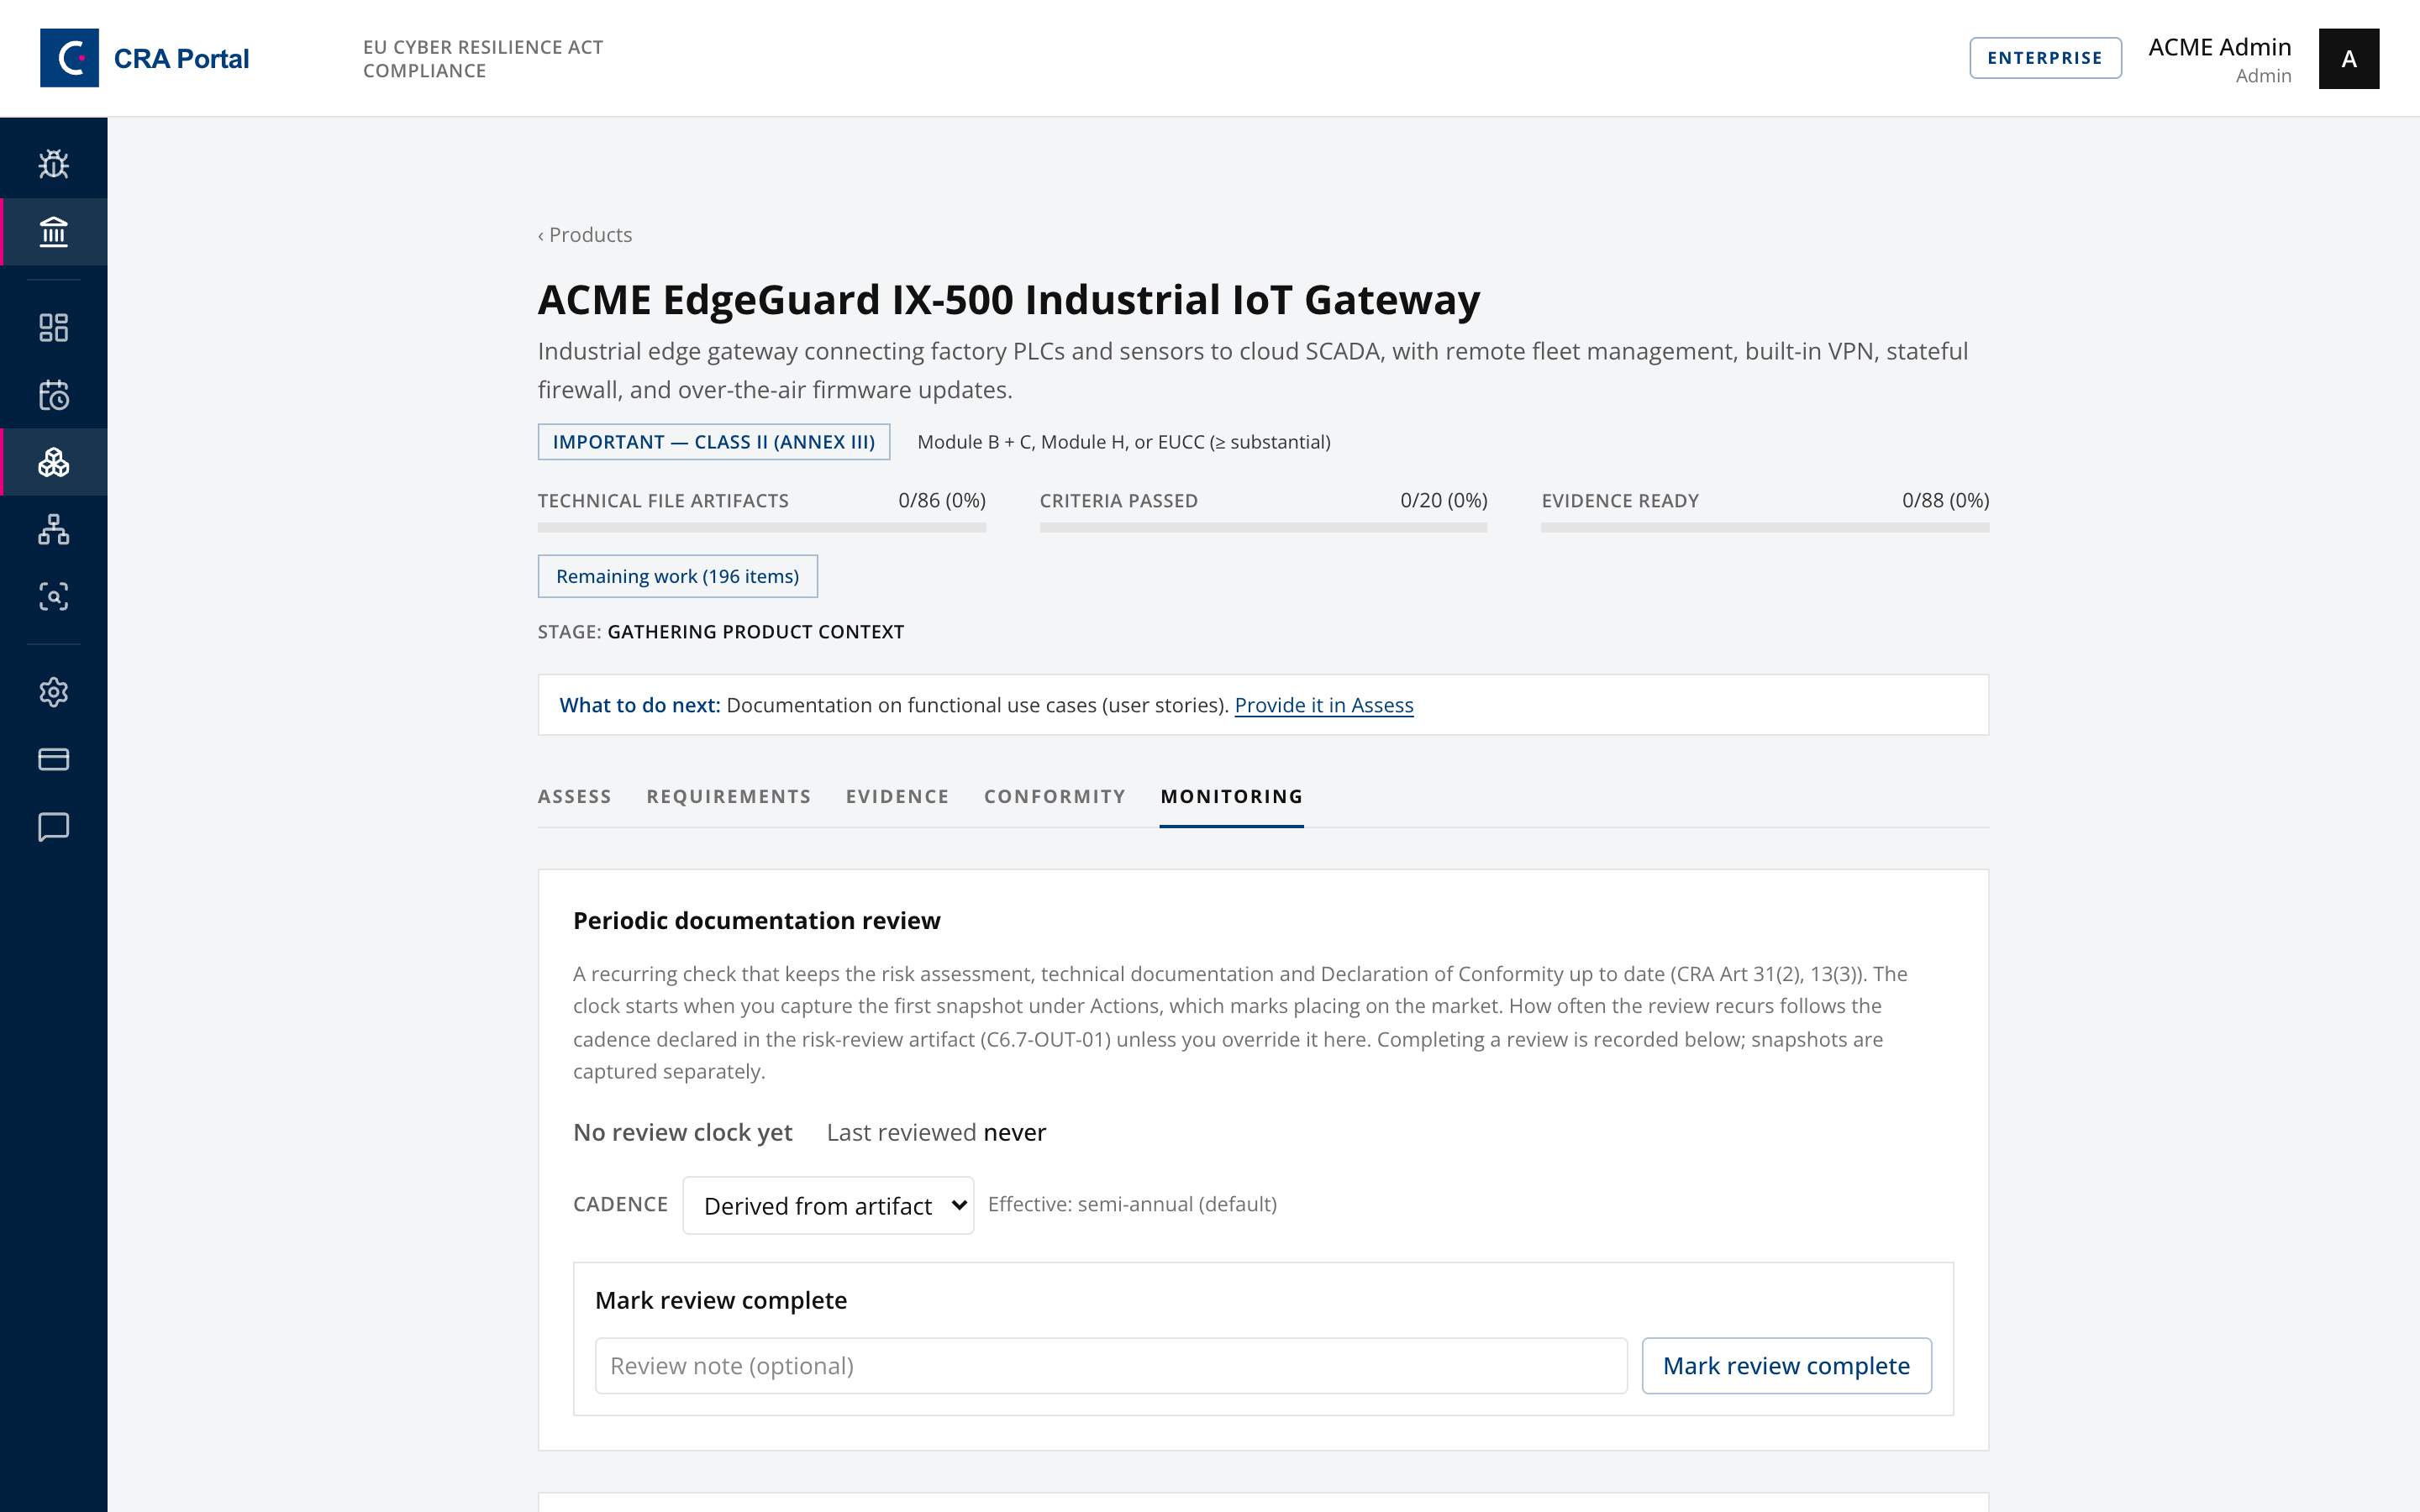Click the 0/20 (0%) criteria value
Screen dimensions: 2420x1512
pos(1444,500)
